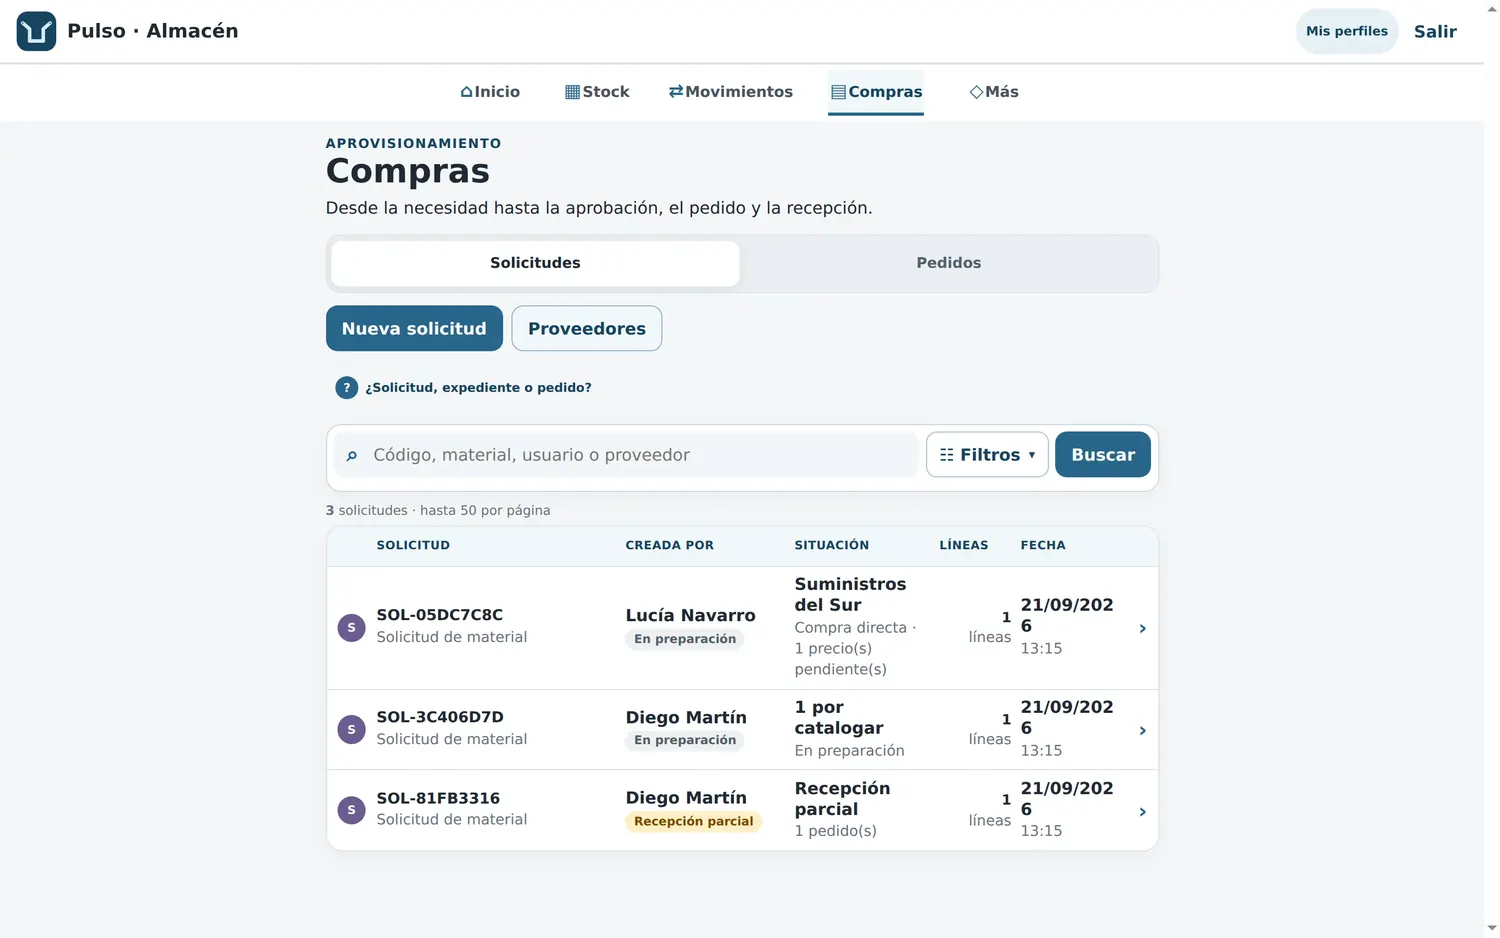
Task: Click Salir to log out
Action: (1435, 31)
